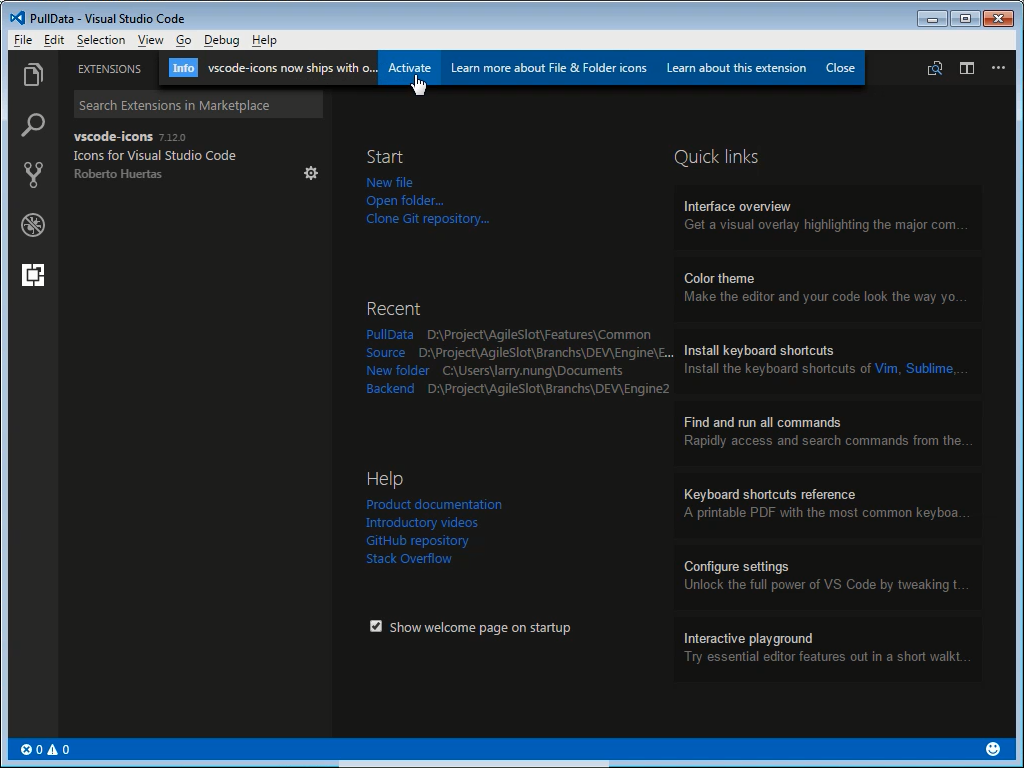Click Clone Git repository... link
This screenshot has height=768, width=1024.
coord(427,219)
